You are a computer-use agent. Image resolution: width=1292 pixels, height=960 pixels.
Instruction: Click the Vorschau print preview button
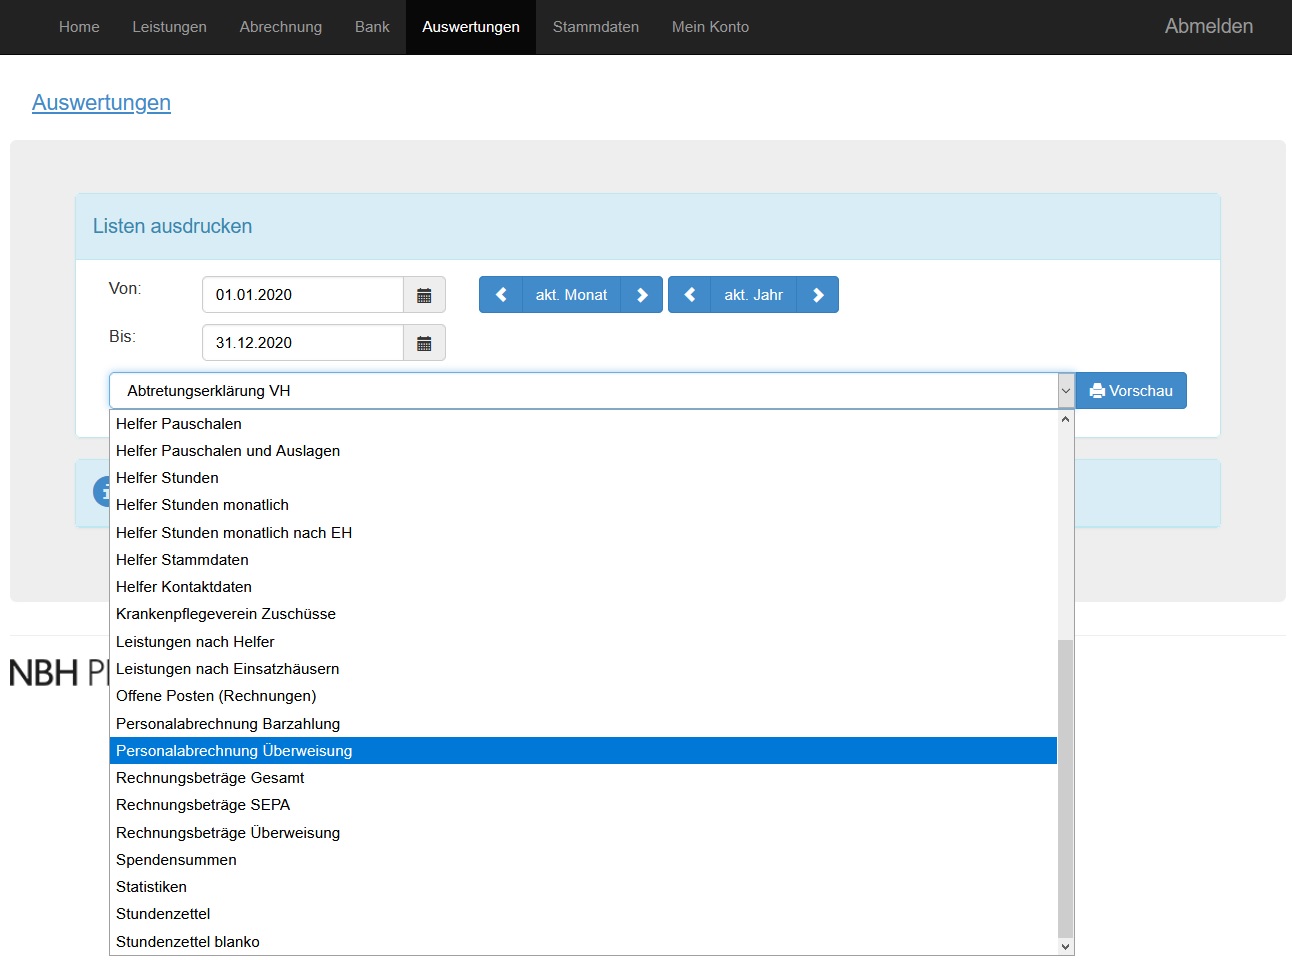click(1131, 391)
